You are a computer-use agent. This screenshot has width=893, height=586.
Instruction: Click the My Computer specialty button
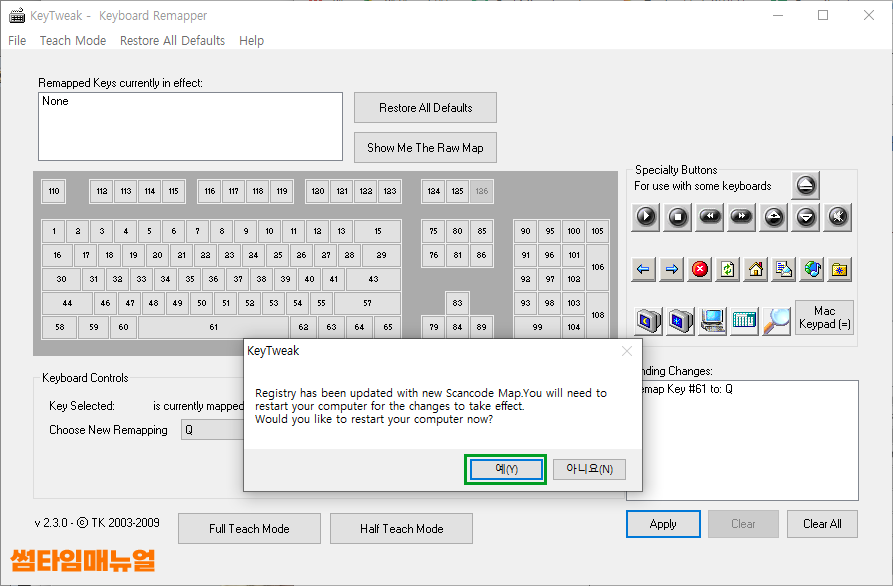(712, 321)
